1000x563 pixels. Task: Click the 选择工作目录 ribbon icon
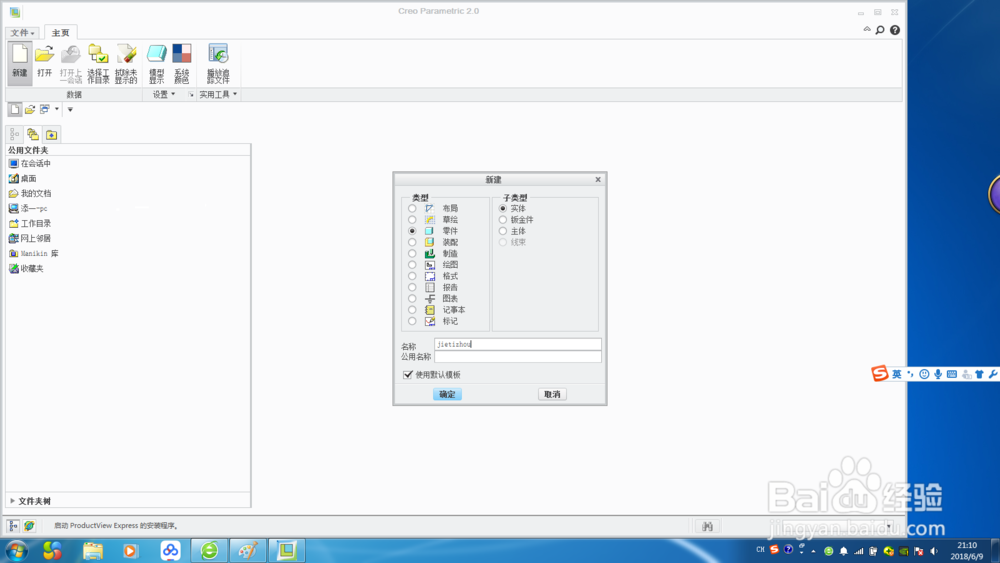pos(98,62)
